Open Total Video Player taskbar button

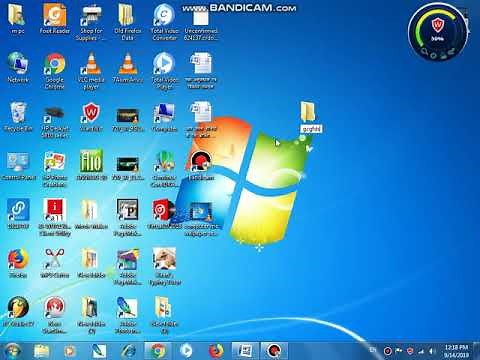pos(186,351)
